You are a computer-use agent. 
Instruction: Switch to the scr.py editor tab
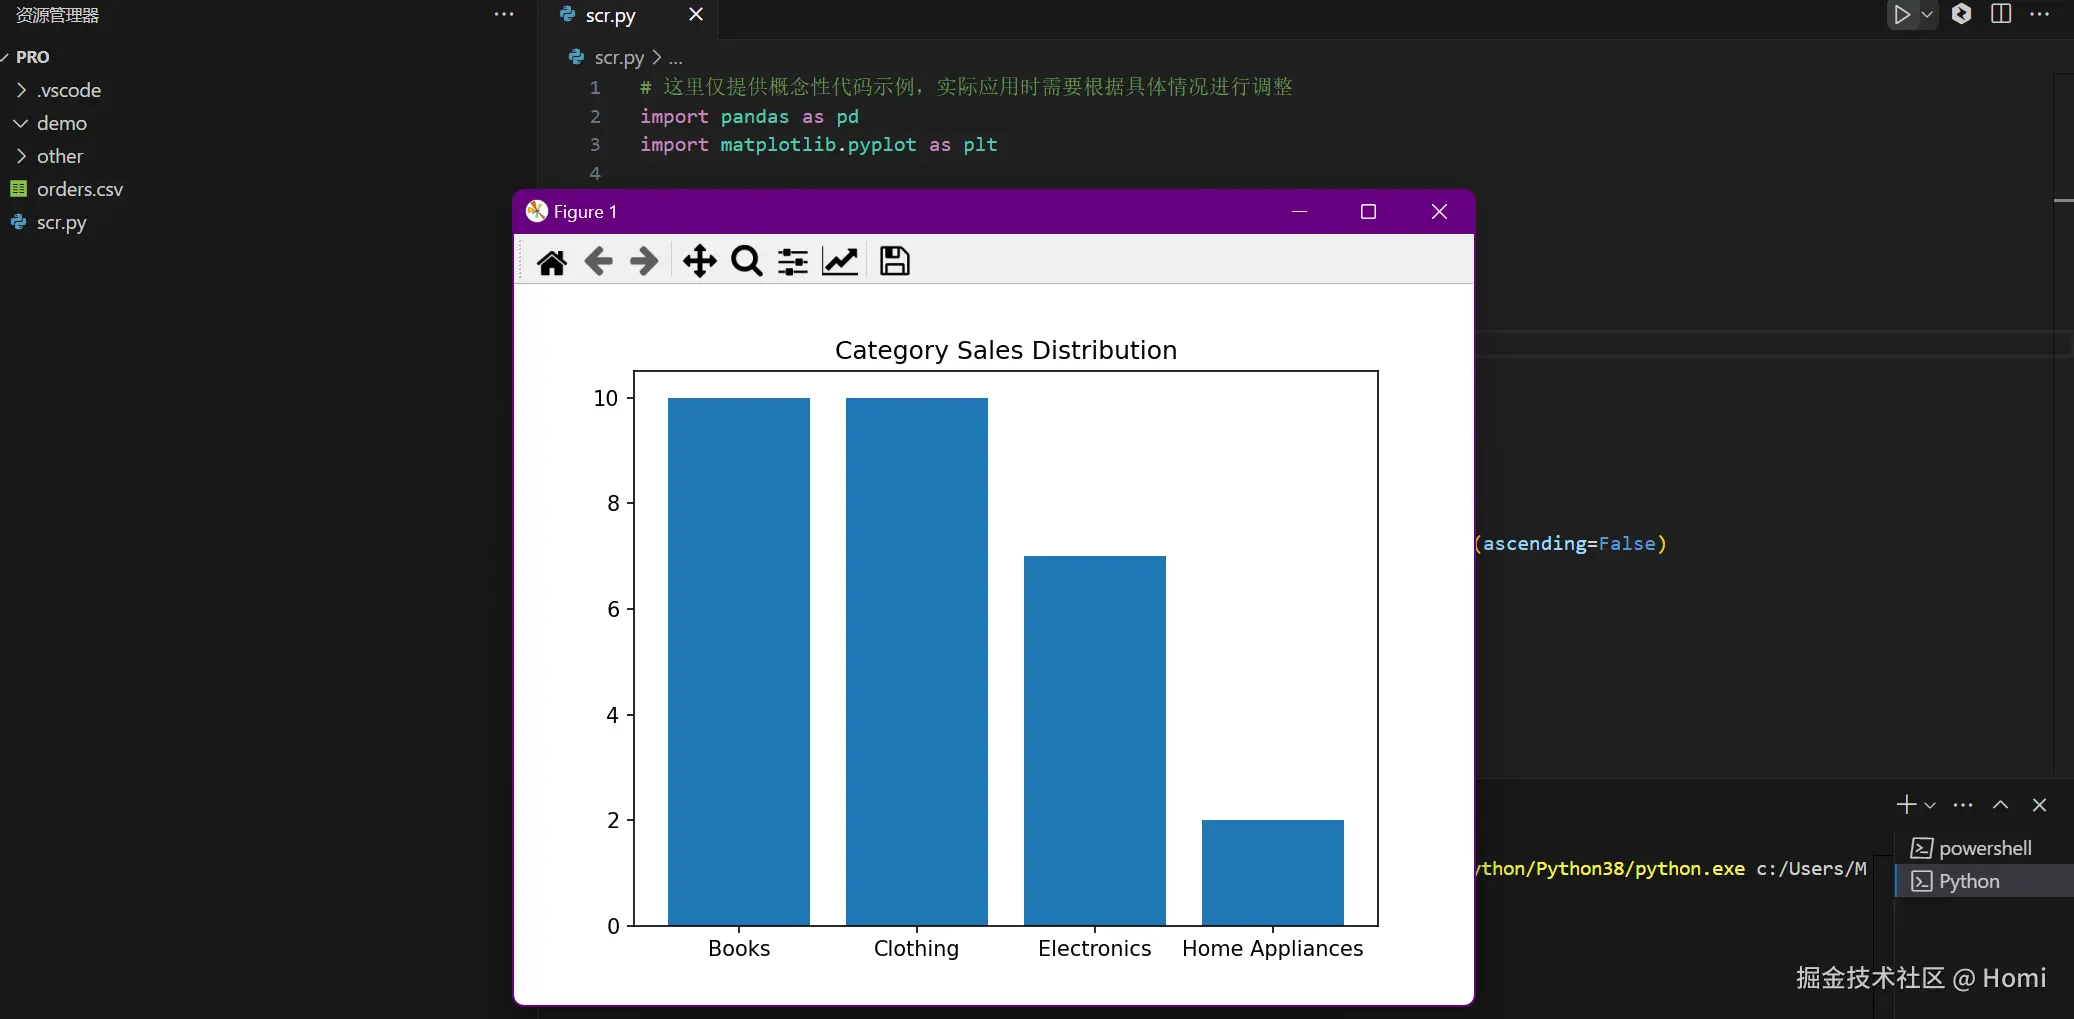(x=610, y=15)
